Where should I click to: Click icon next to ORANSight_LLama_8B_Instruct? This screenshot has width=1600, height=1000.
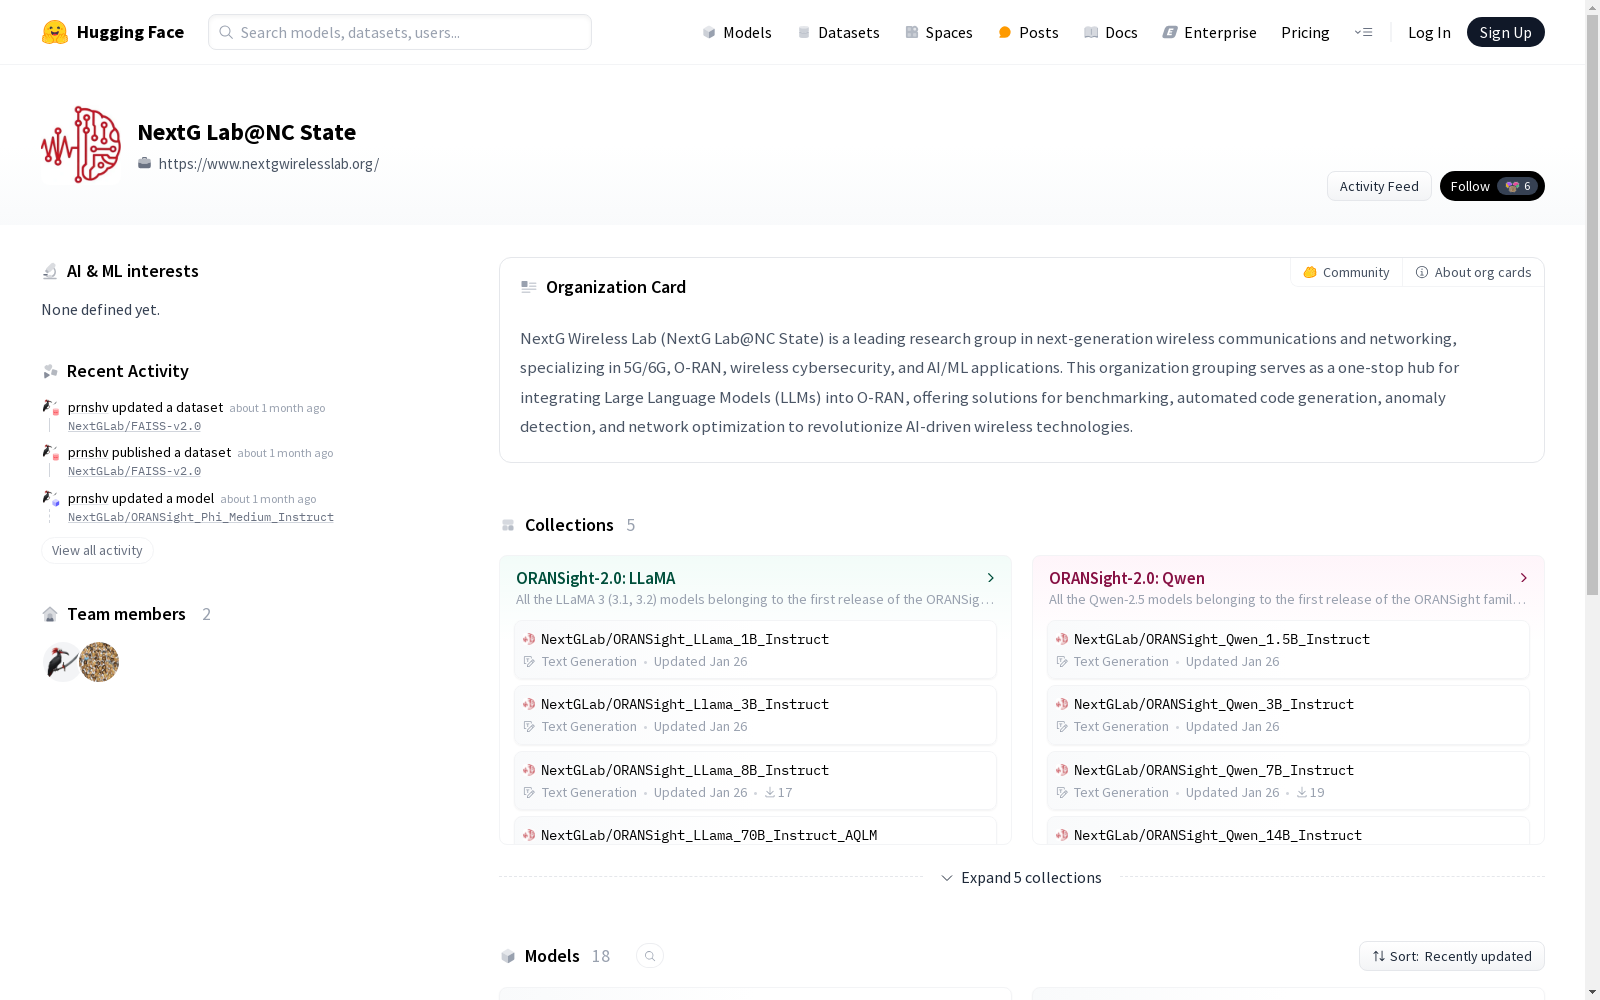529,770
